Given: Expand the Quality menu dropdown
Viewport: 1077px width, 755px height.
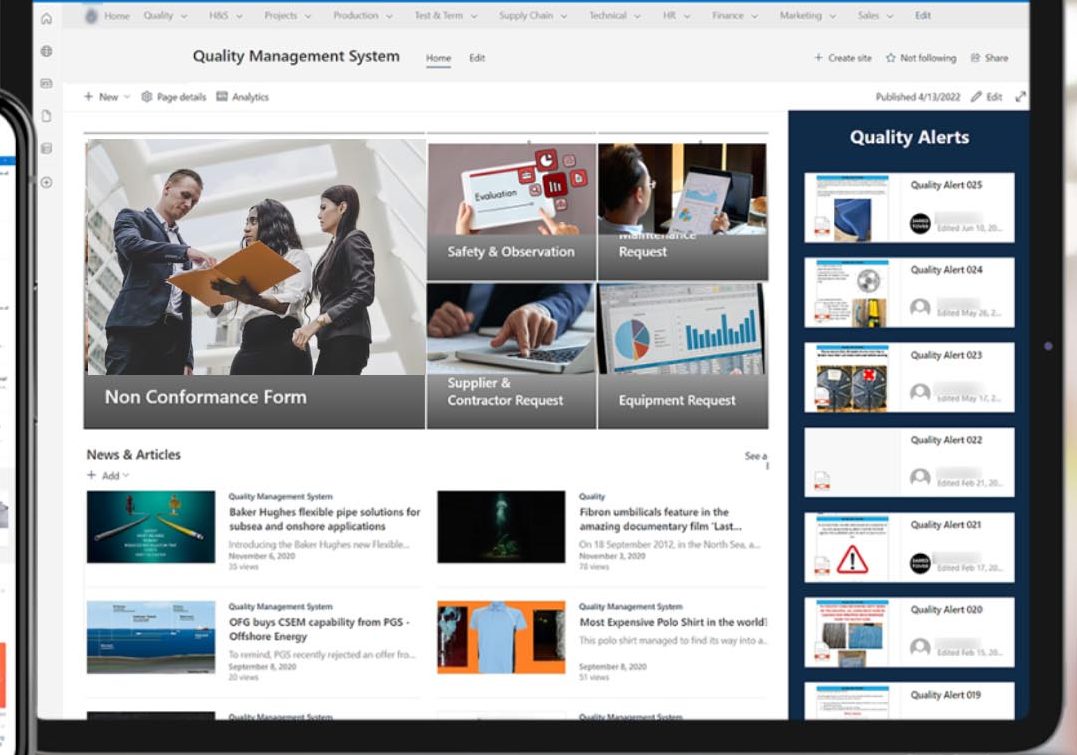Looking at the screenshot, I should click(183, 16).
